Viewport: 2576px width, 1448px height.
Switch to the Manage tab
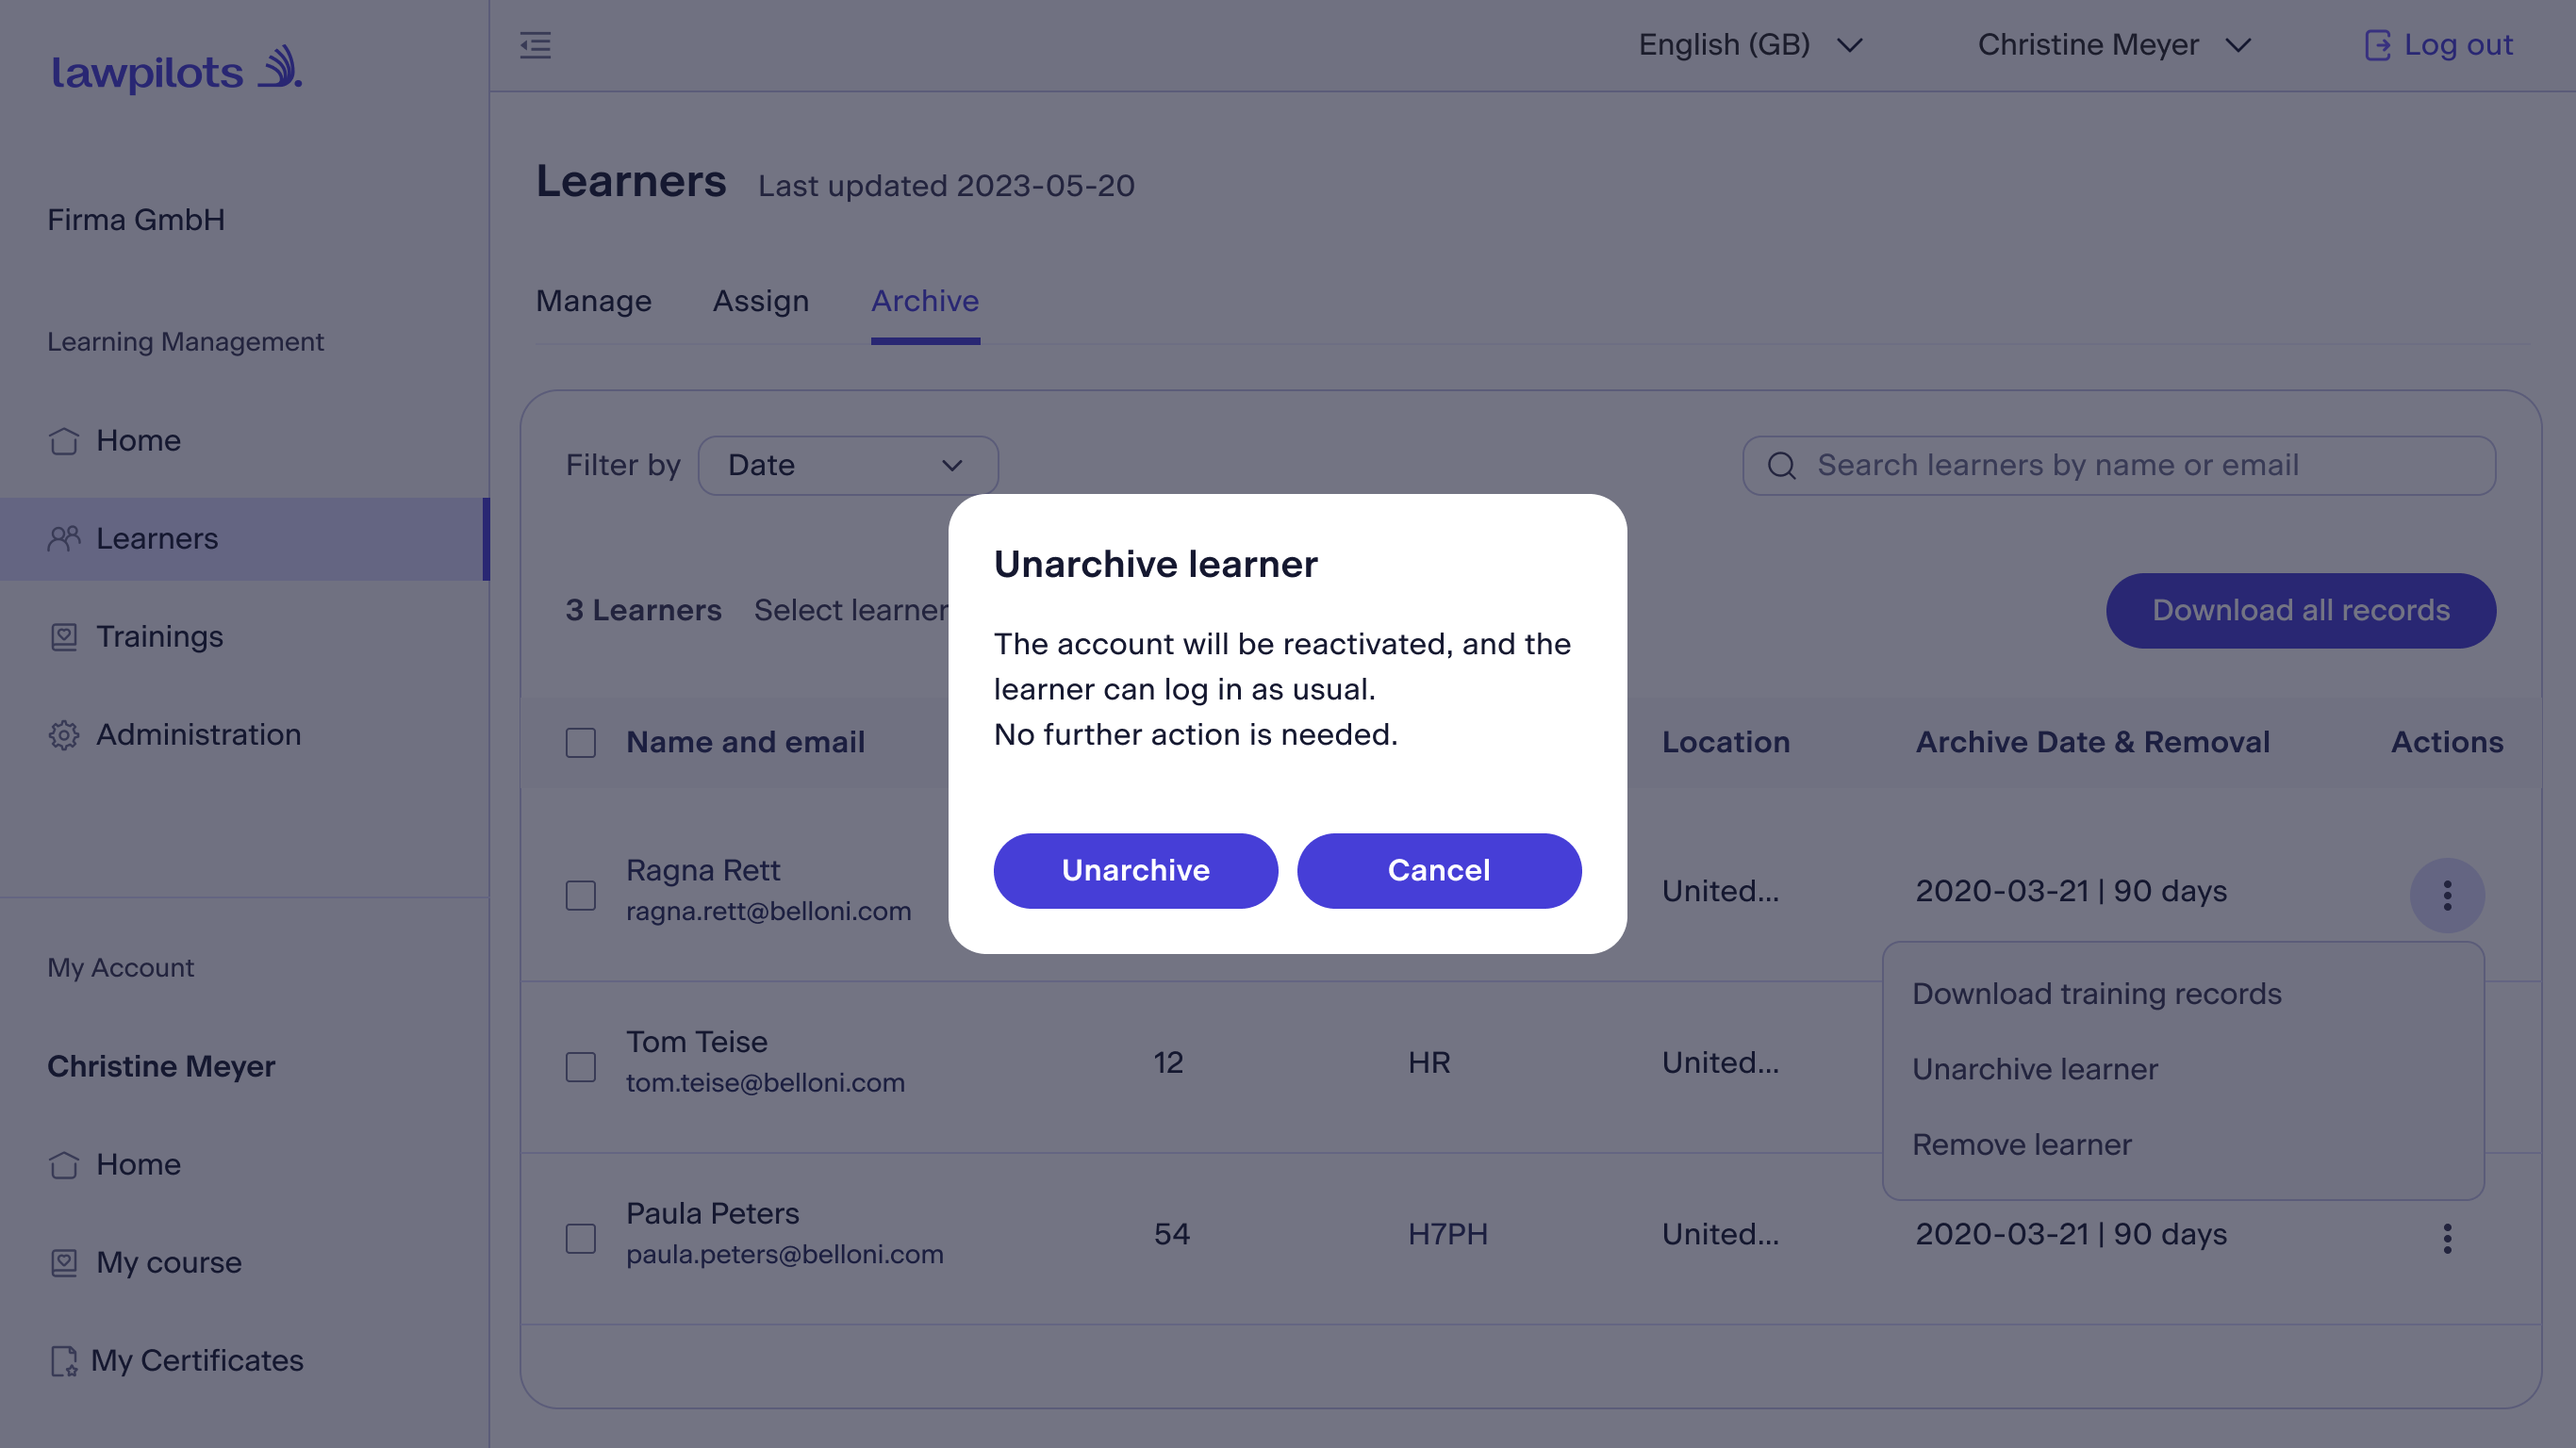593,301
